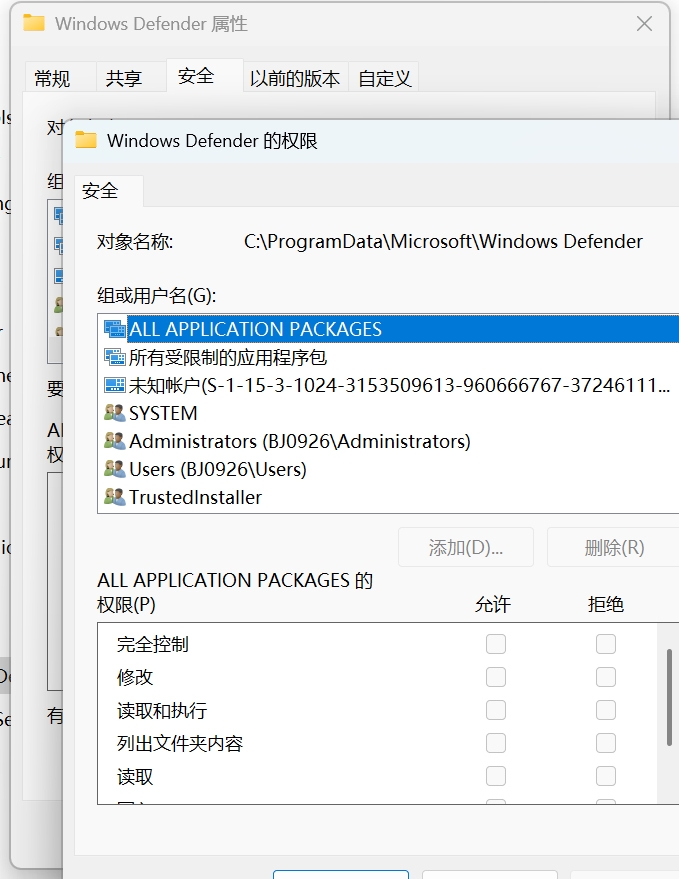This screenshot has height=879, width=679.
Task: Click the 删除(R) button
Action: point(613,547)
